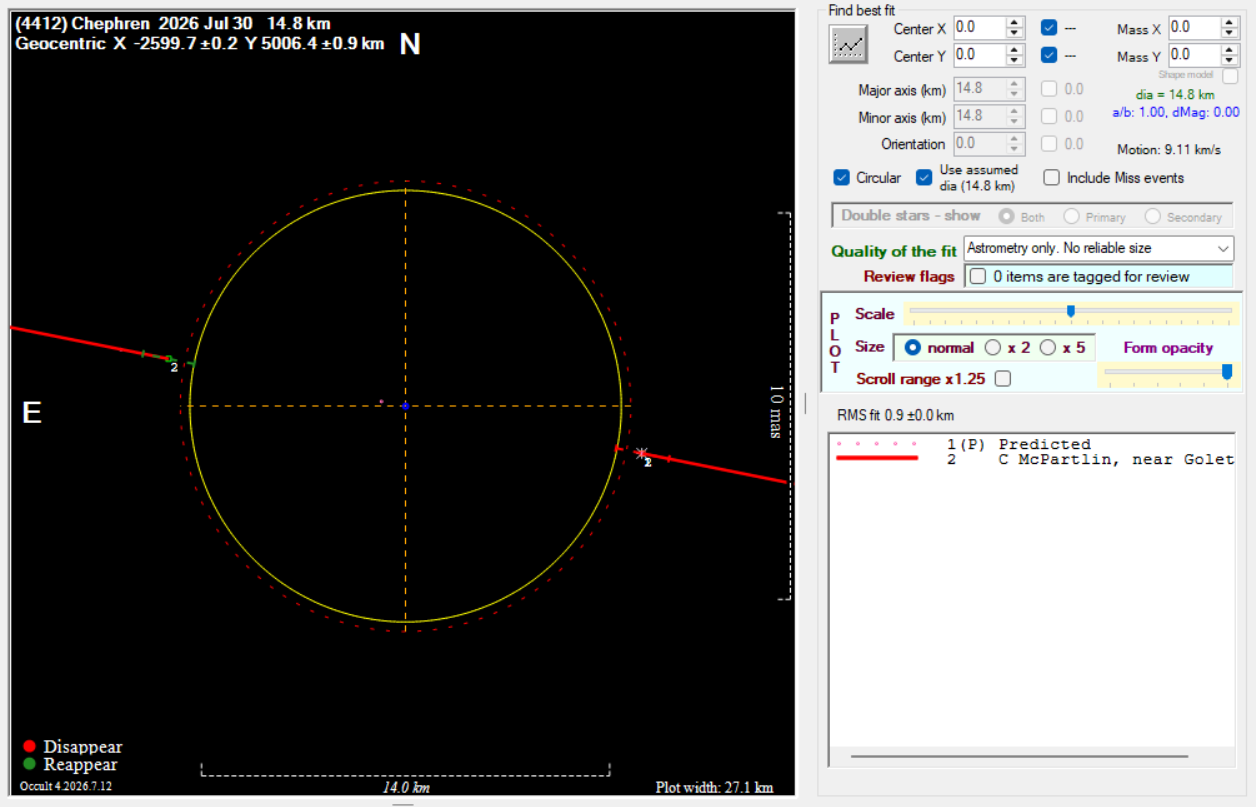The width and height of the screenshot is (1256, 807).
Task: Select the '1(P) Predicted' list row
Action: pyautogui.click(x=1032, y=444)
